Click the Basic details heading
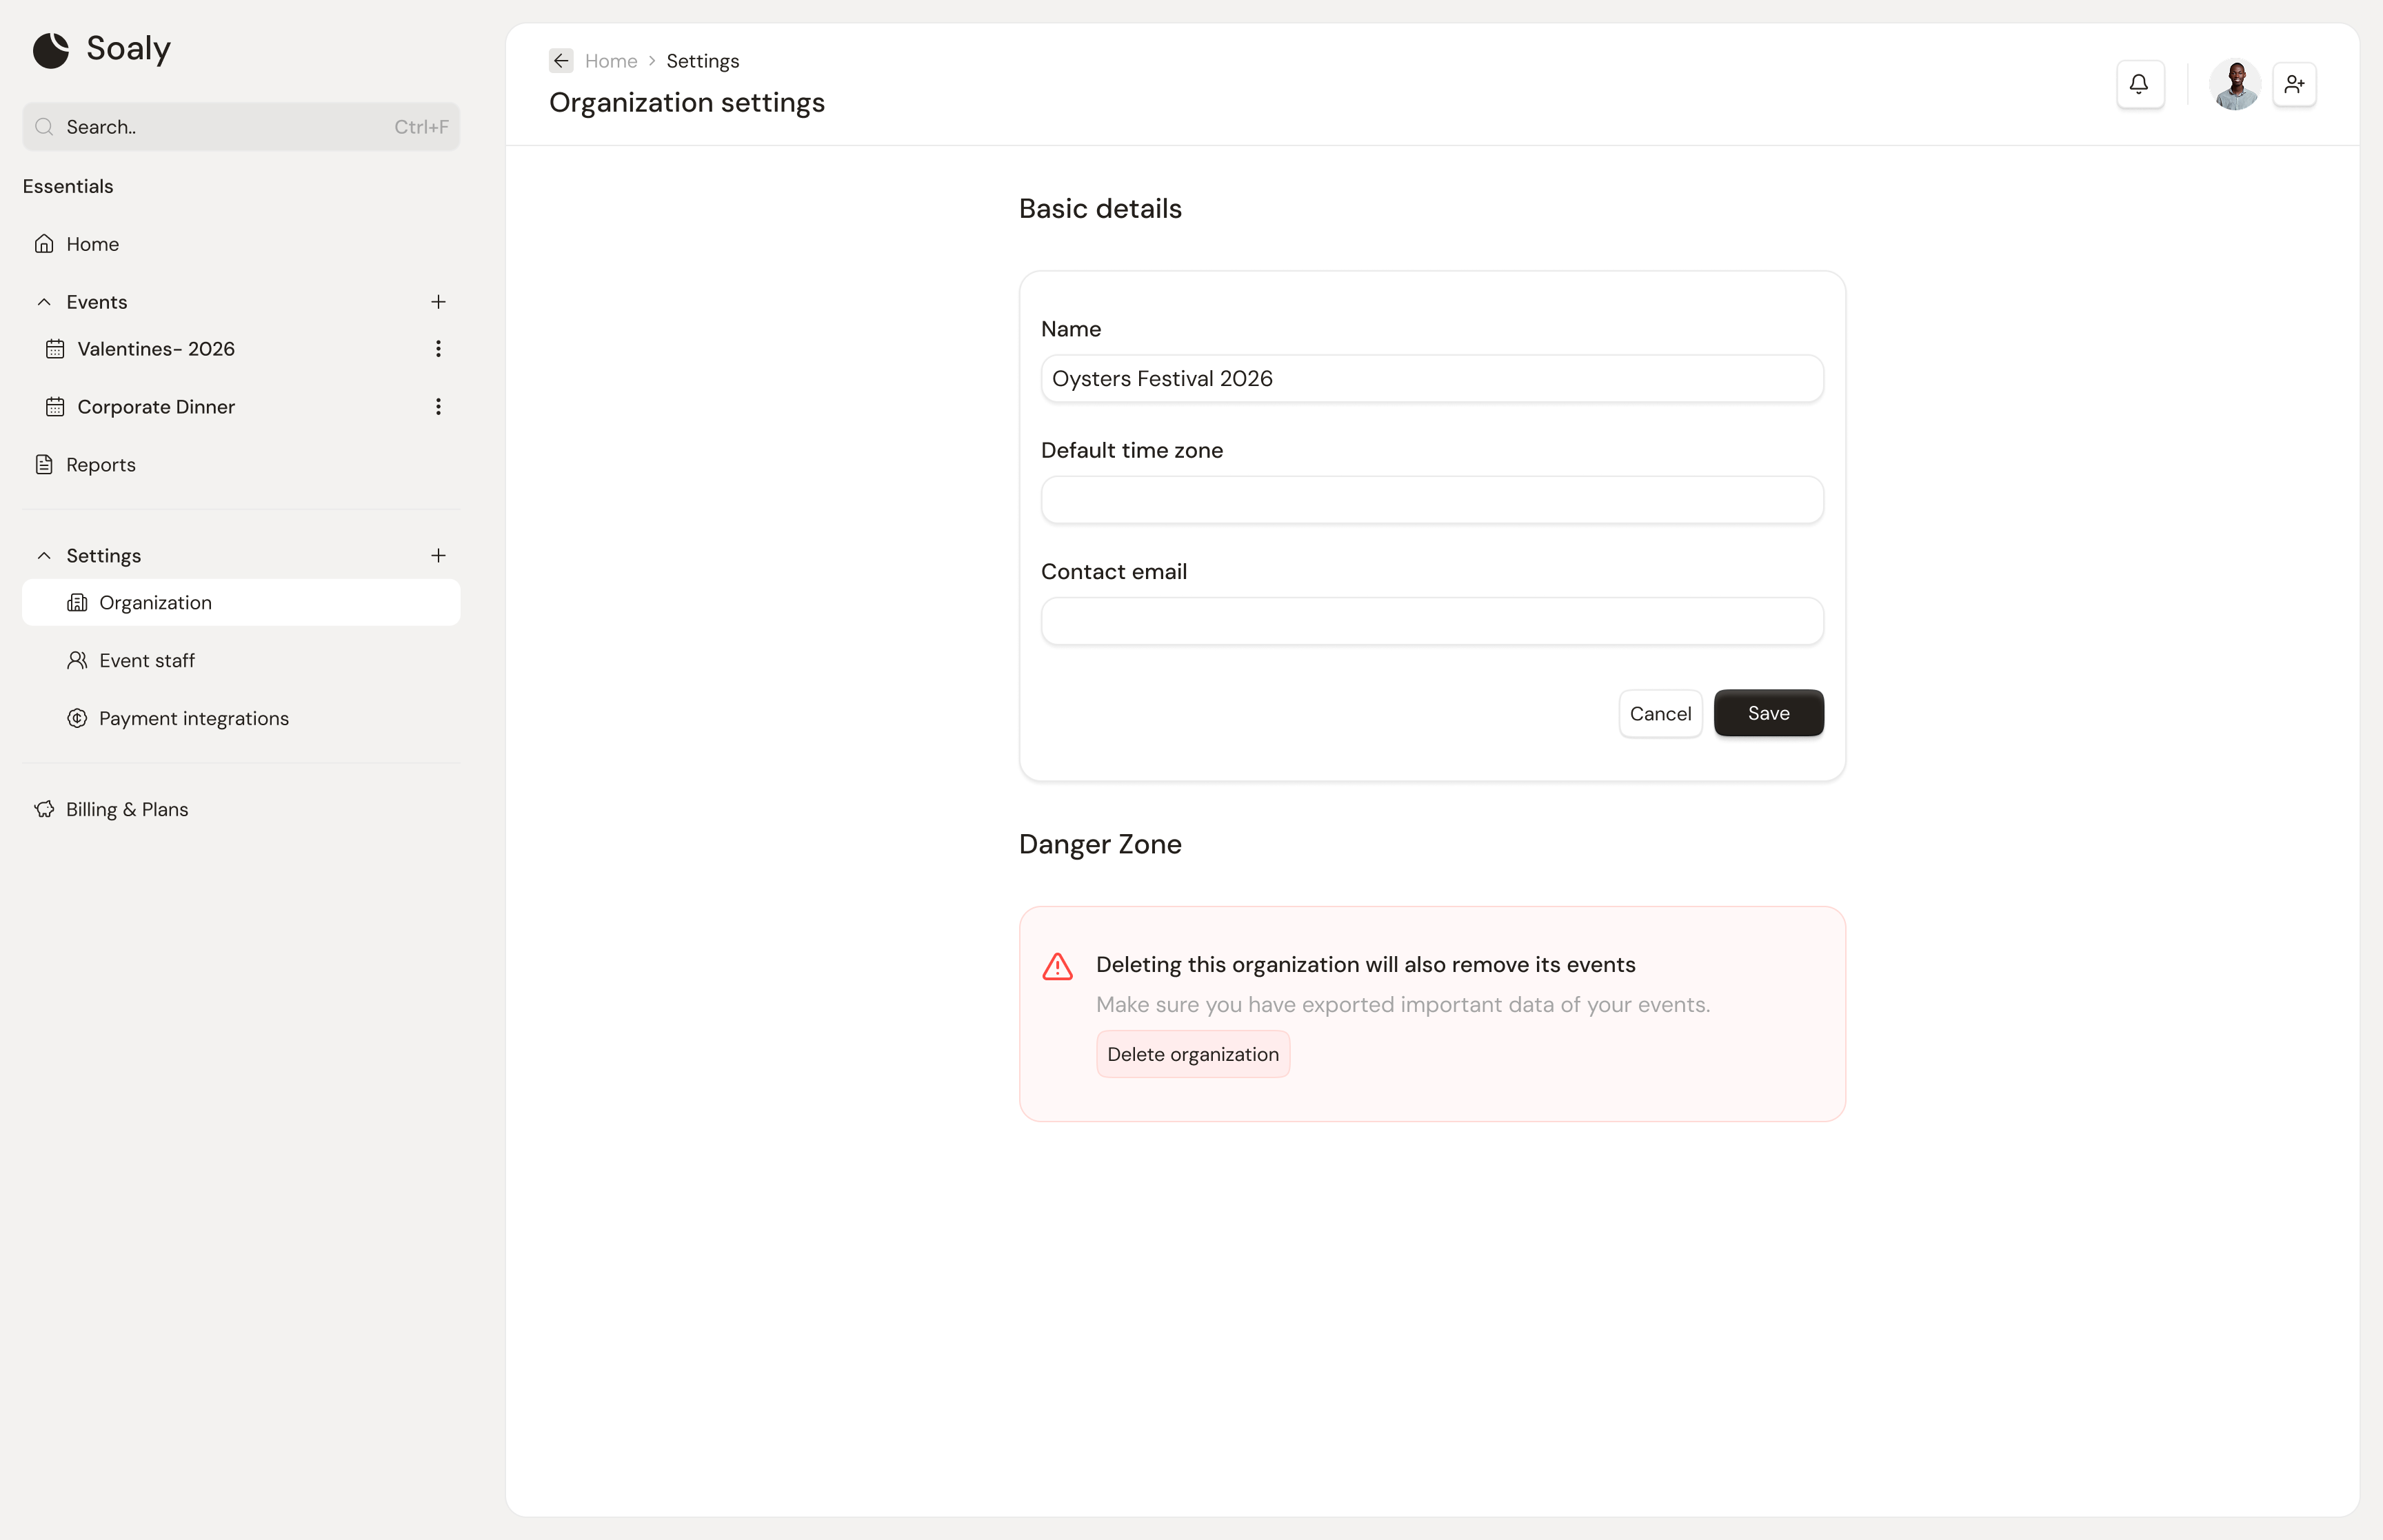The width and height of the screenshot is (2383, 1540). coord(1100,208)
